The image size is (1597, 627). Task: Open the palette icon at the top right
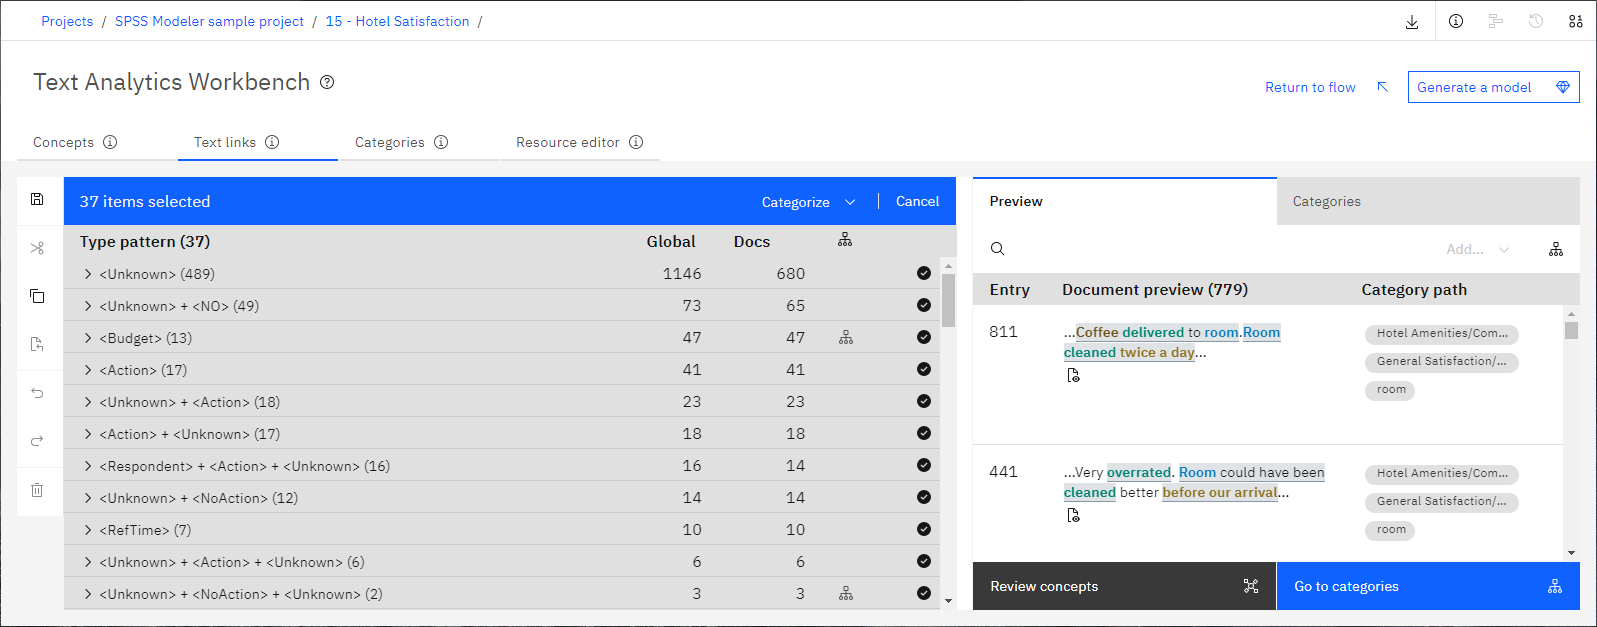coord(1576,21)
